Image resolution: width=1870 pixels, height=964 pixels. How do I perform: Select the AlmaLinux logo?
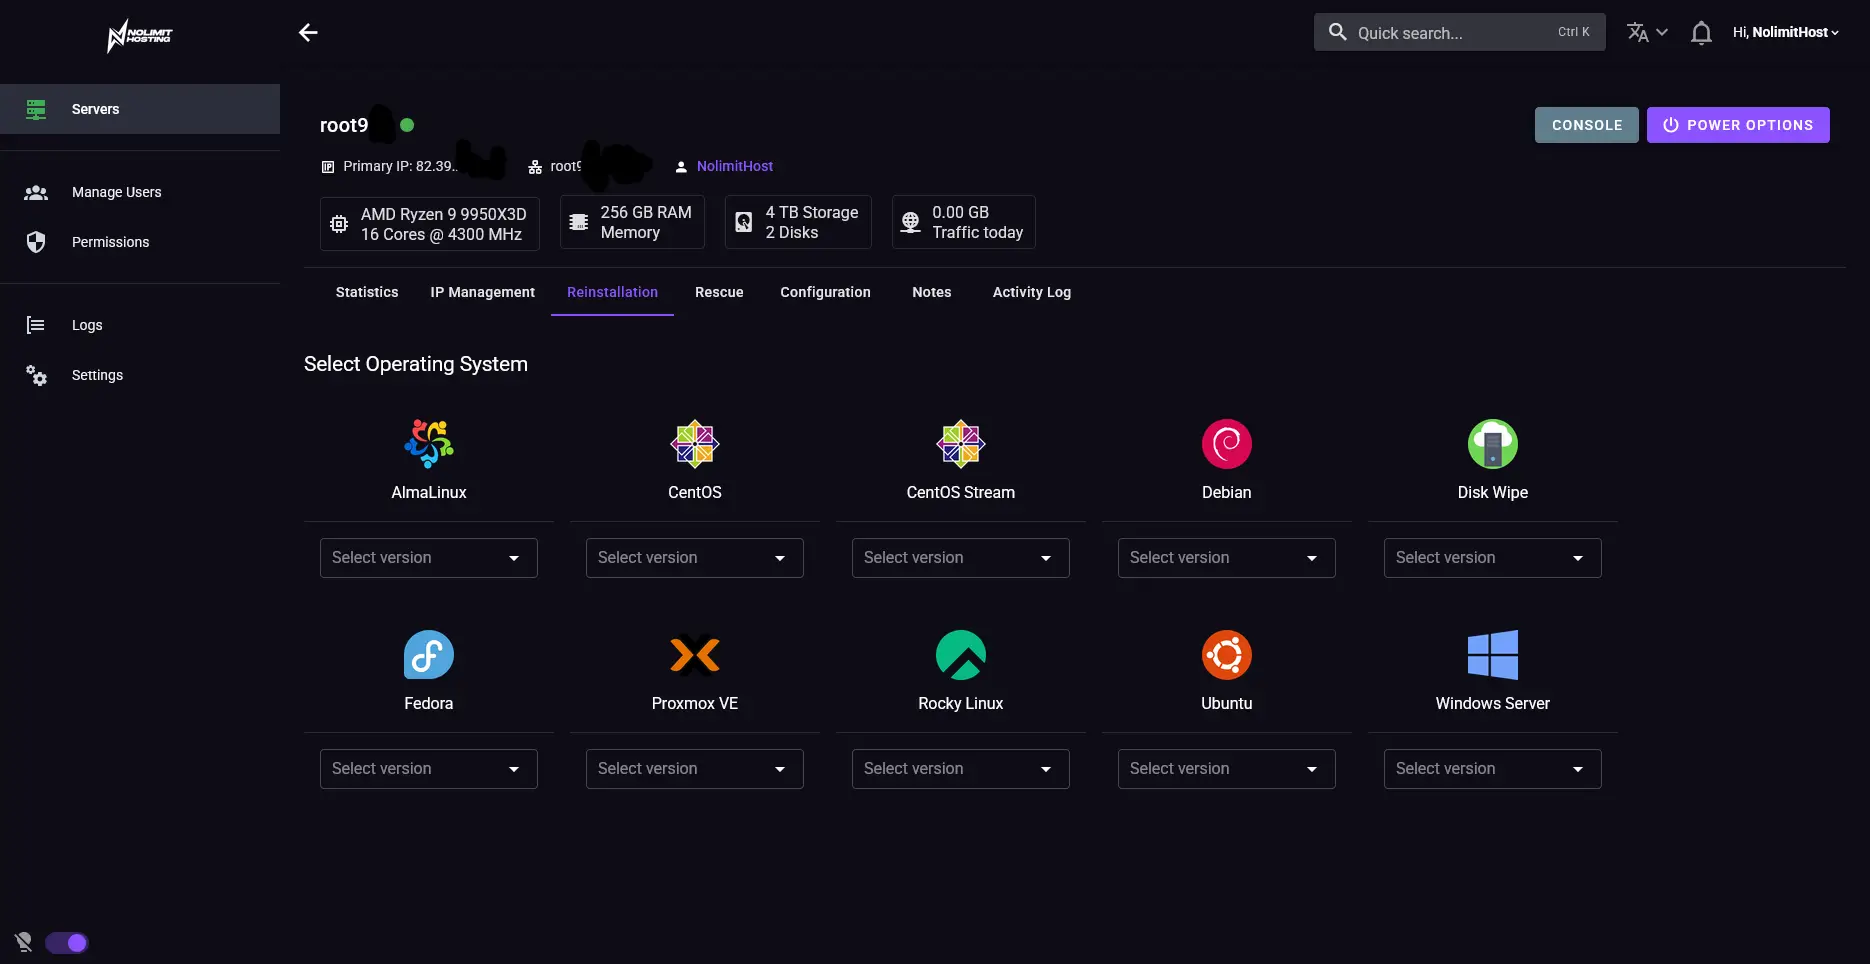tap(429, 444)
